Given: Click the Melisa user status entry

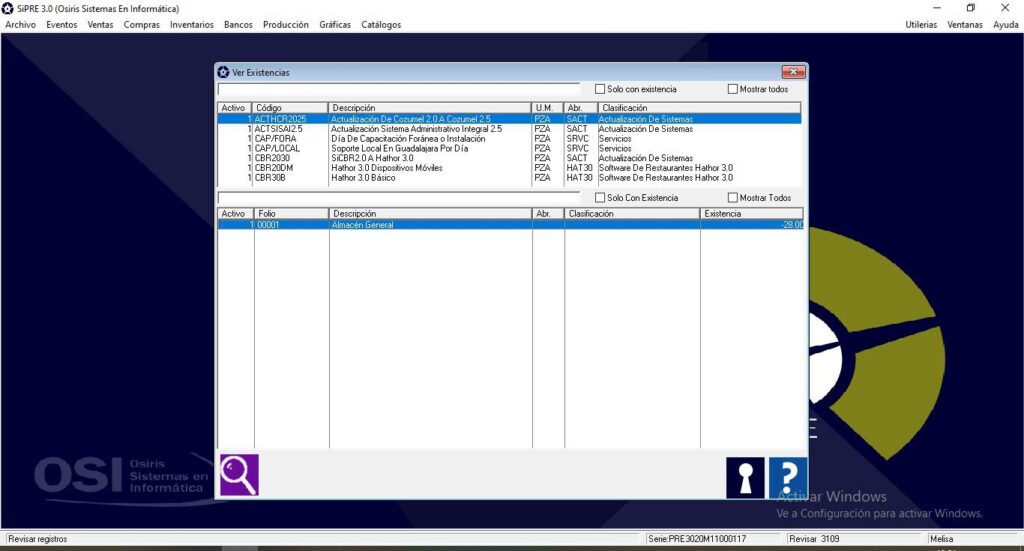Looking at the screenshot, I should tap(941, 539).
